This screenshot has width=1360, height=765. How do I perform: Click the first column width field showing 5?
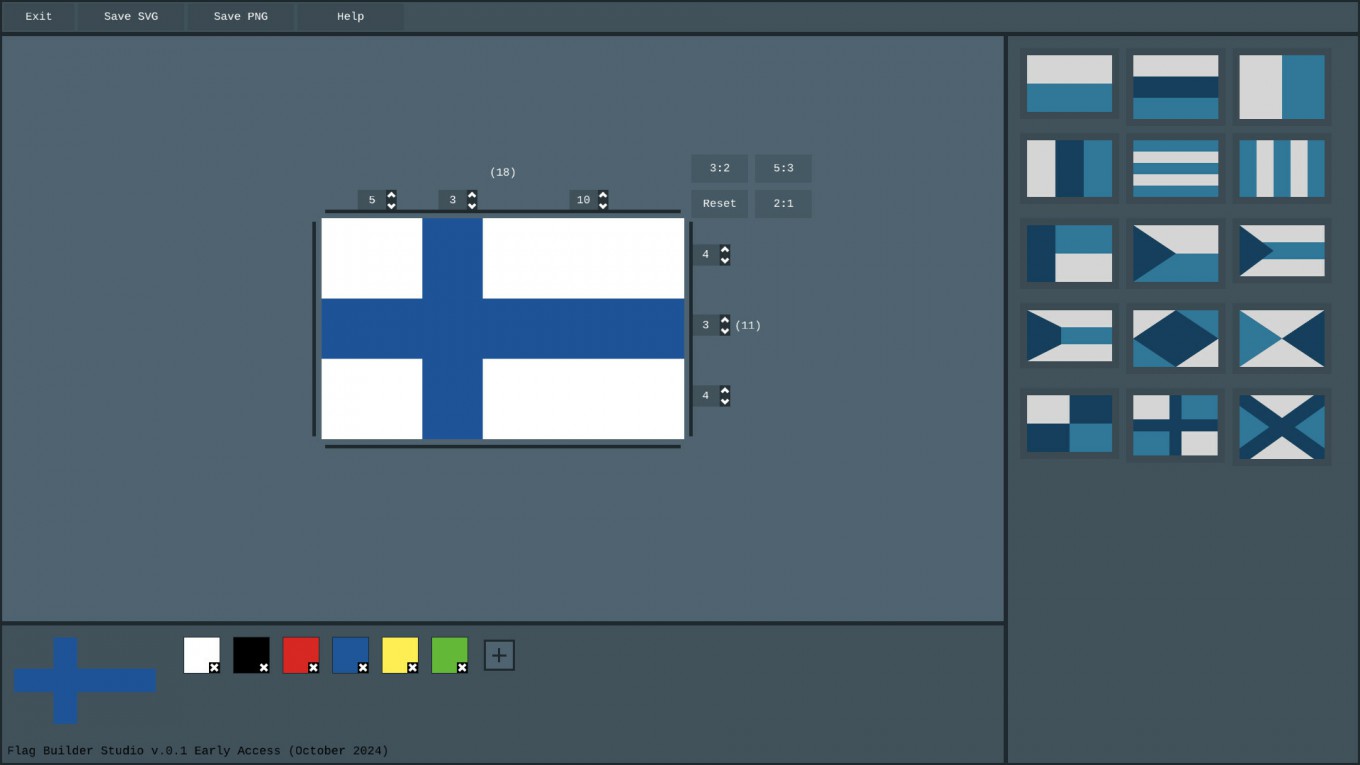(372, 200)
